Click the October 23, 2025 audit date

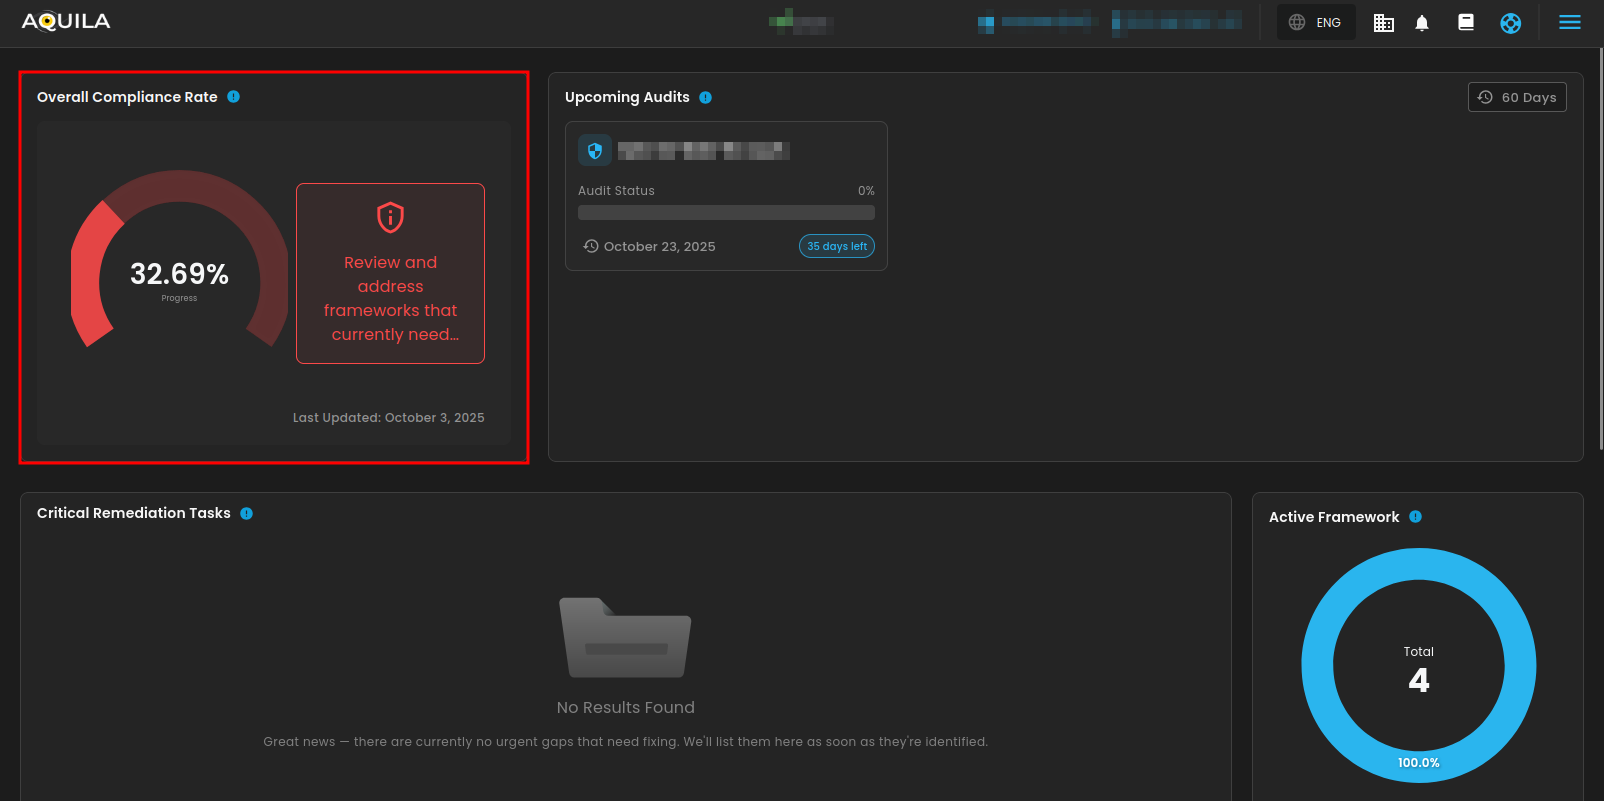[659, 247]
